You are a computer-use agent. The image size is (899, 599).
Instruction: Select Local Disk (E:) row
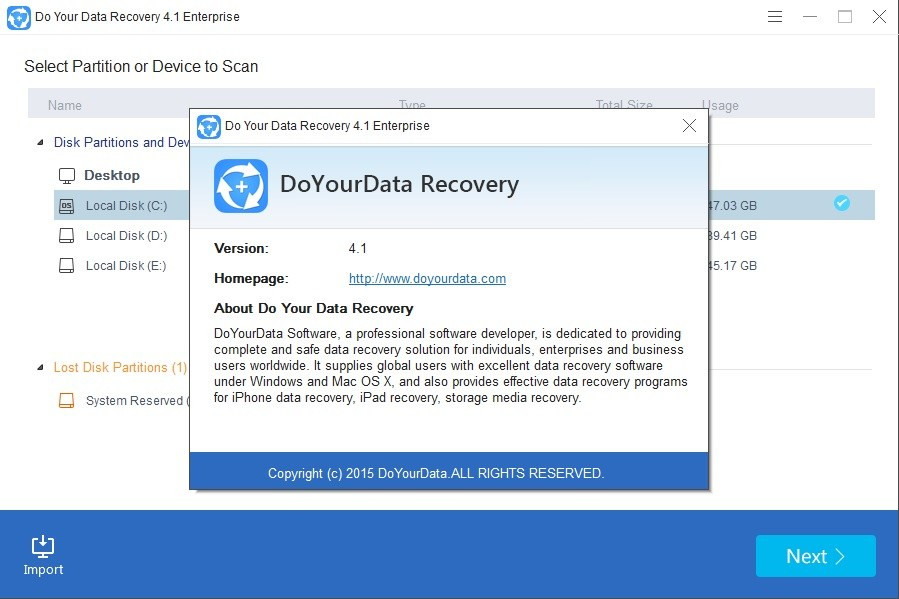coord(464,265)
